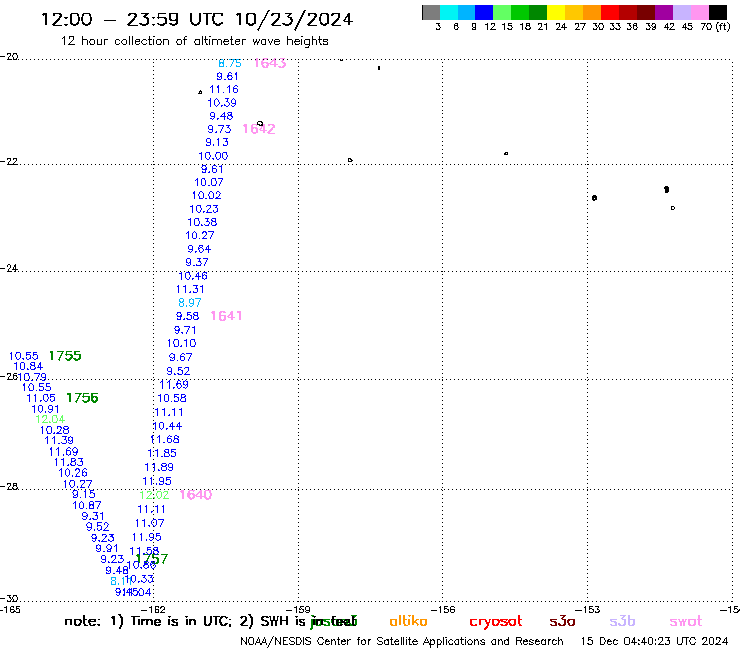Click the 10.23 wave height reading
This screenshot has height=650, width=740.
tap(204, 209)
